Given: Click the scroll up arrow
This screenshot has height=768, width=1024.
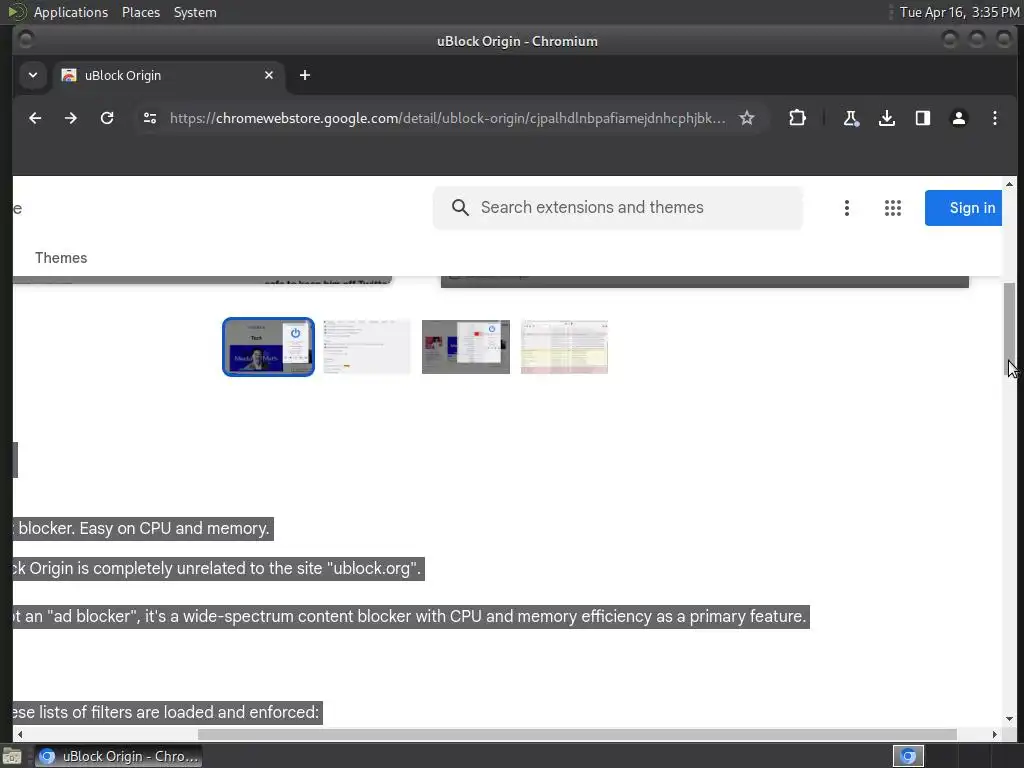Looking at the screenshot, I should click(1010, 185).
